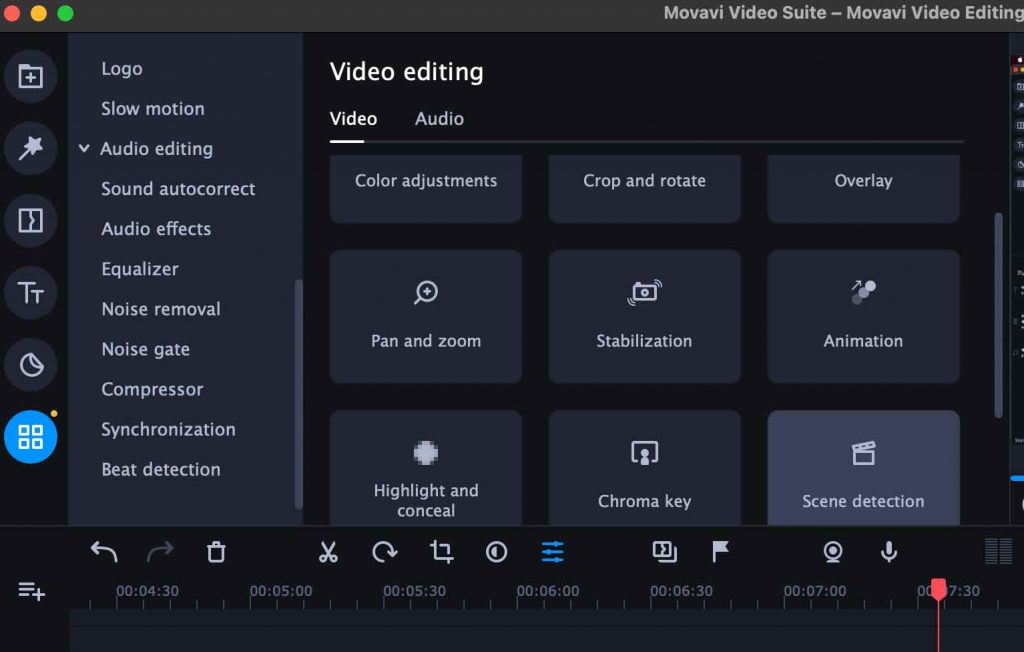Switch to the Video tab

(x=352, y=118)
